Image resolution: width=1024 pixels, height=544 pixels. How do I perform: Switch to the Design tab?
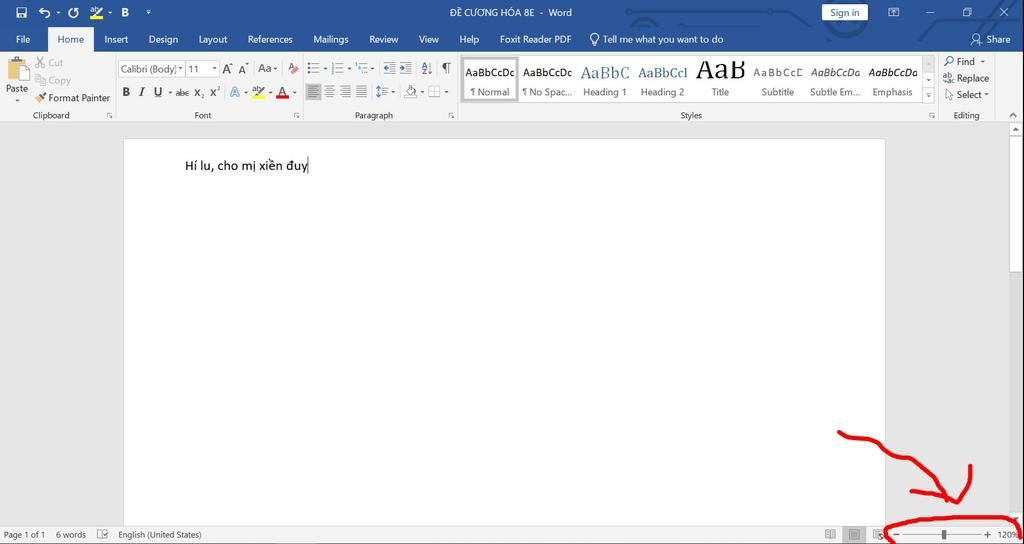(163, 39)
